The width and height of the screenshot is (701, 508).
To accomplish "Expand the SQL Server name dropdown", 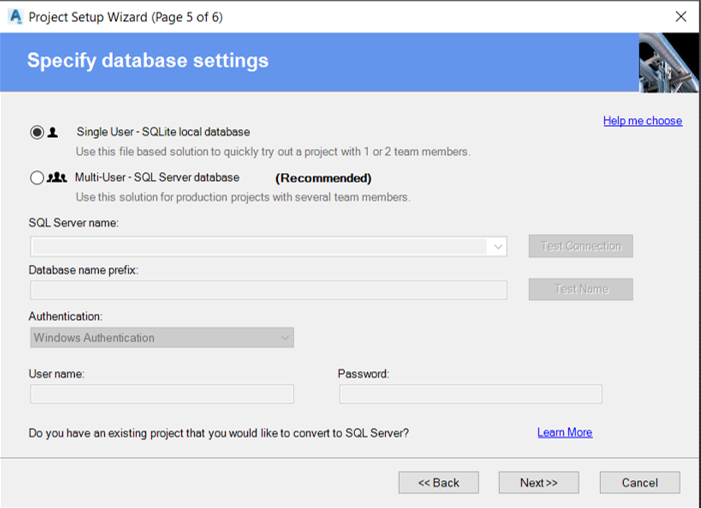I will tap(498, 246).
